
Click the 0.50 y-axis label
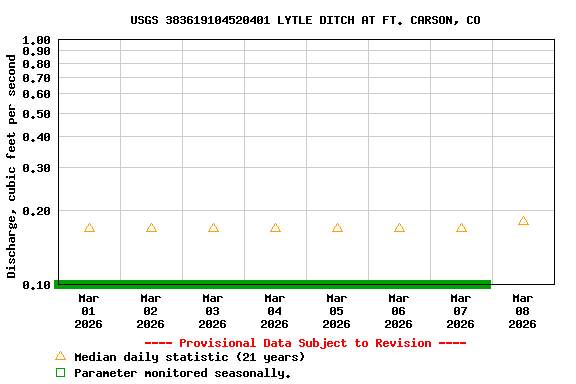36,114
